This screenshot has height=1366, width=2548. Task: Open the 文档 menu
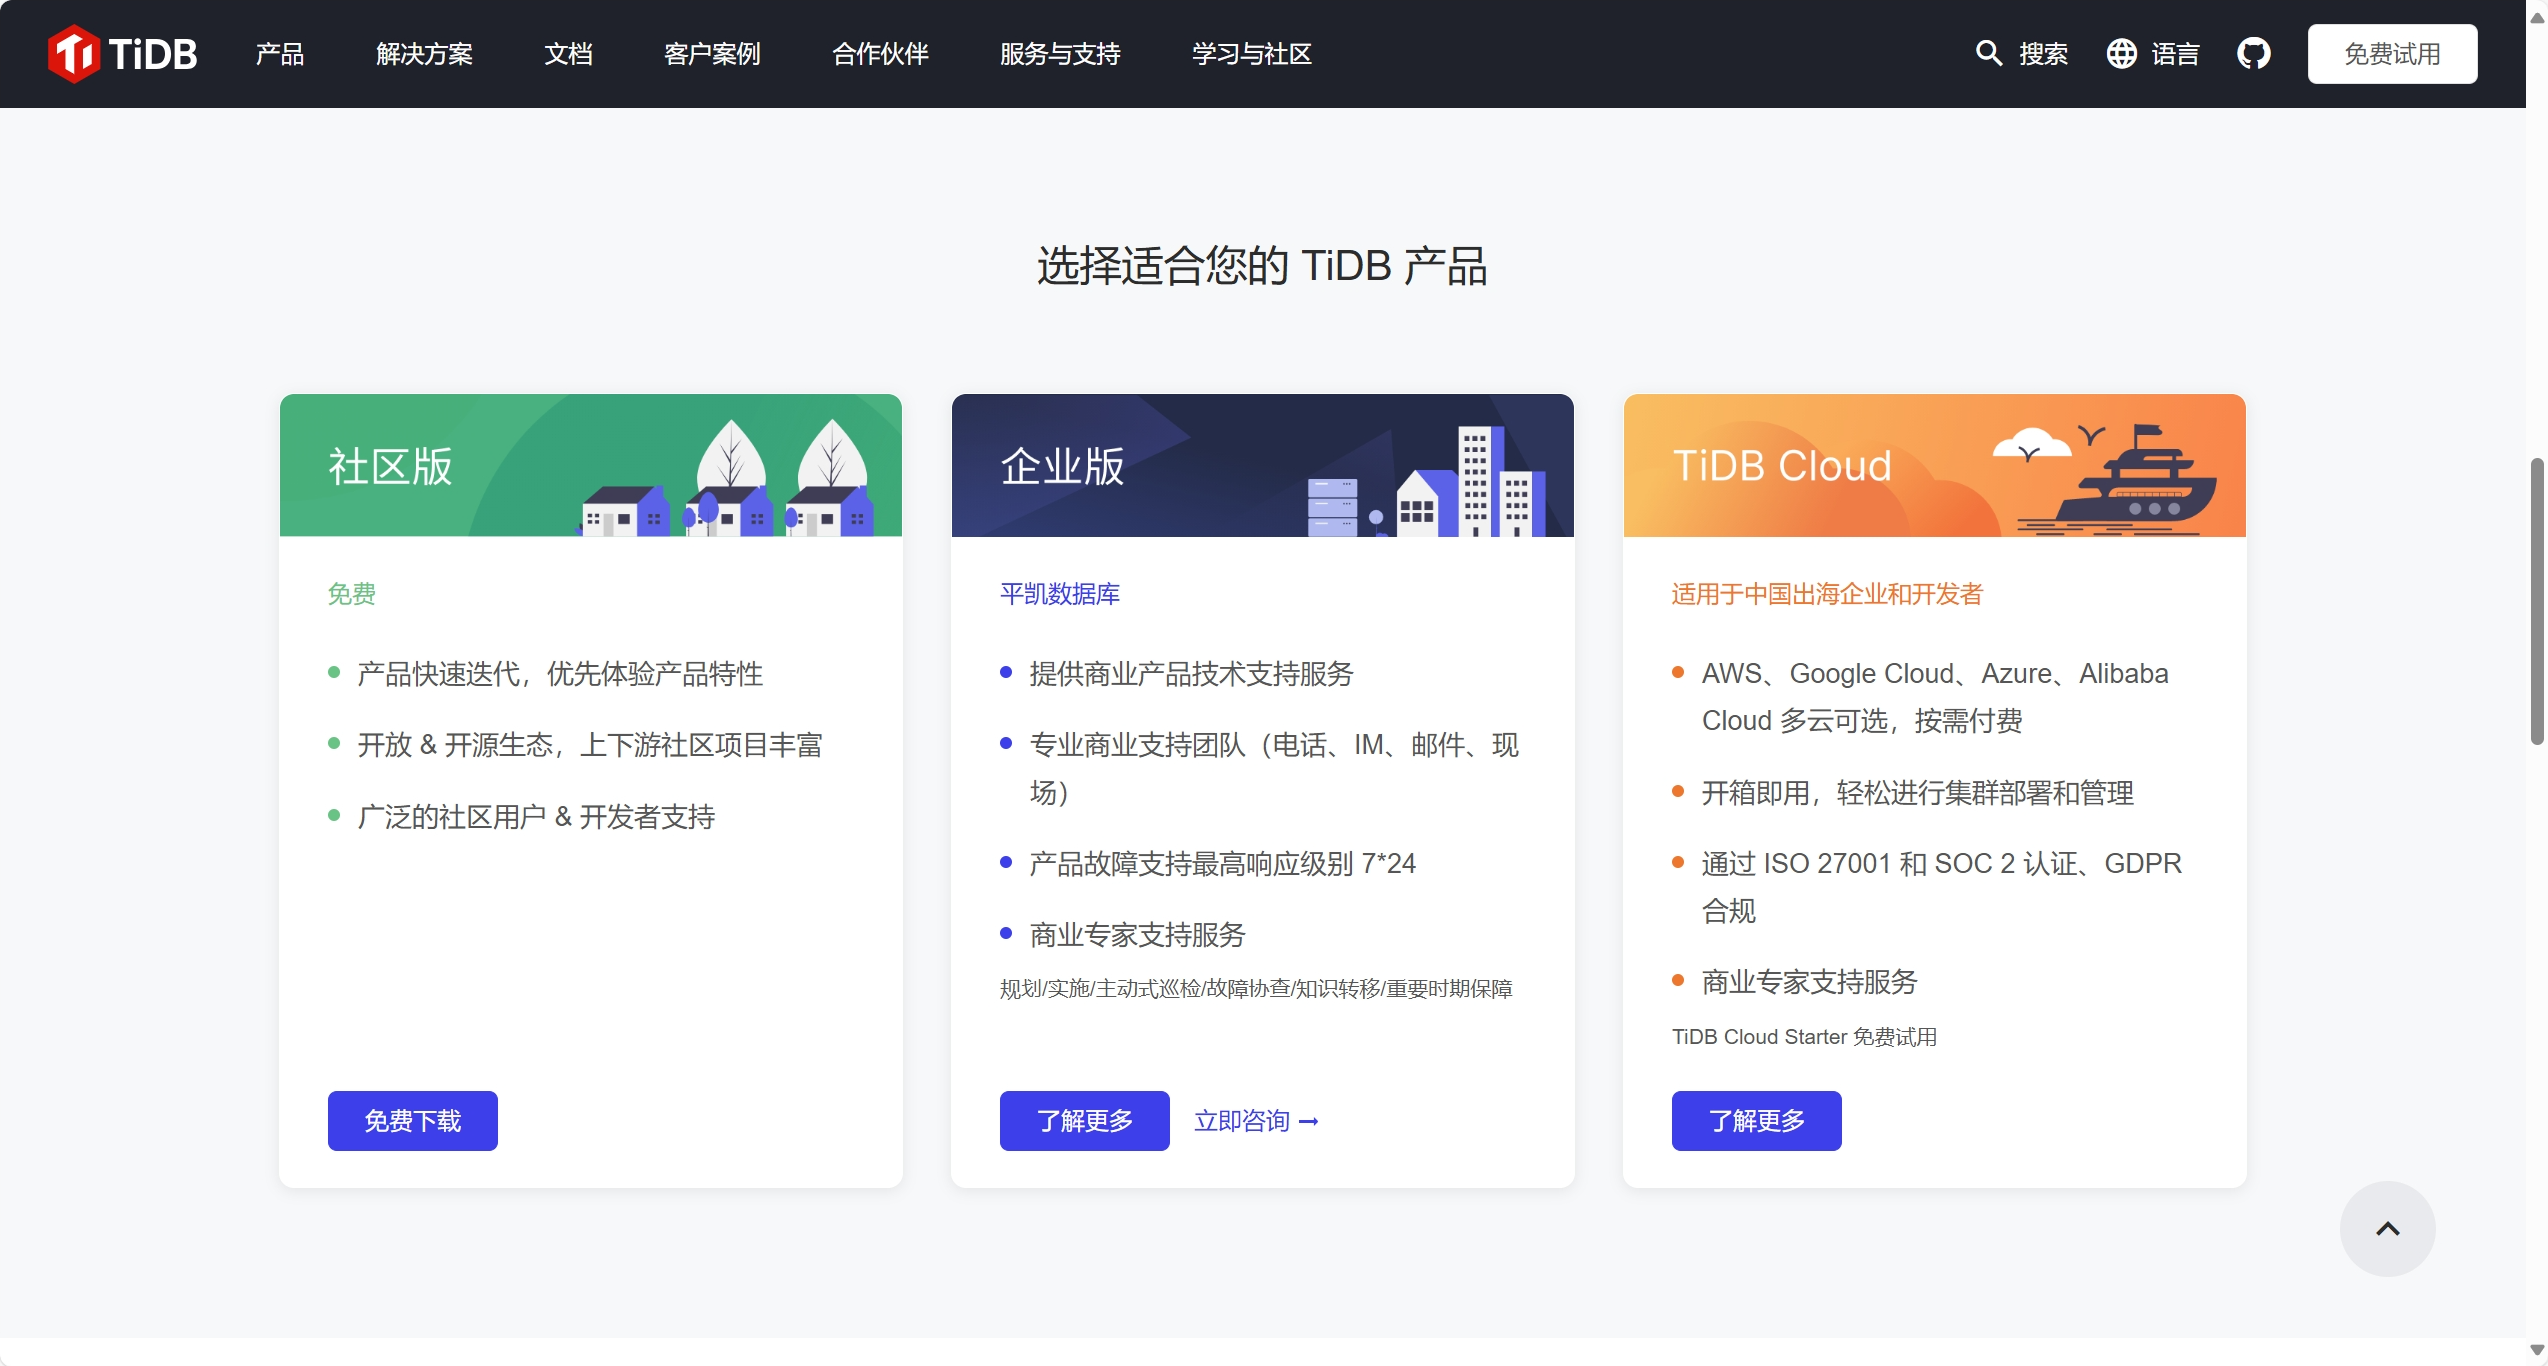pyautogui.click(x=568, y=54)
